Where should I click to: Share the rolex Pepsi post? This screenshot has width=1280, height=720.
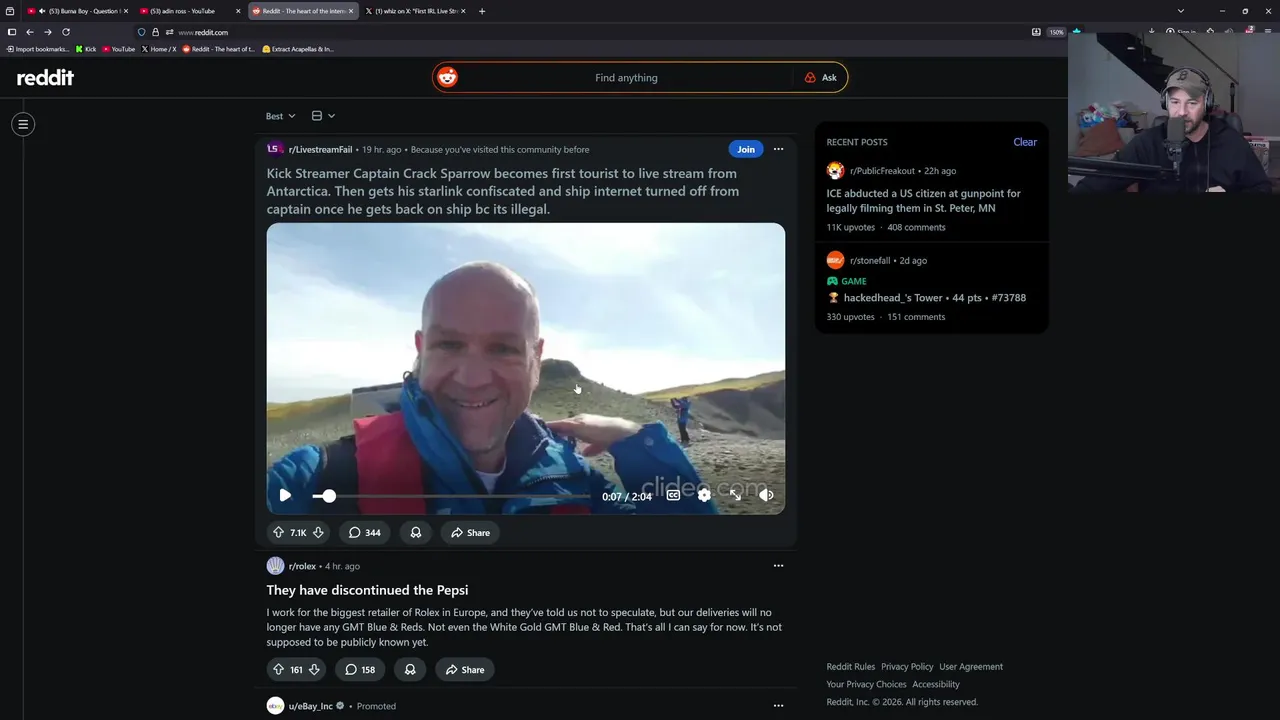(465, 670)
